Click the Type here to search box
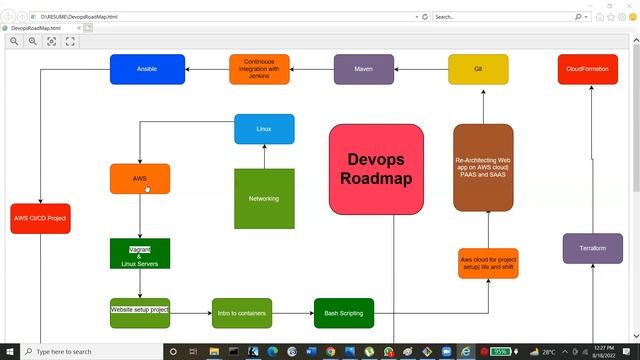 click(92, 351)
